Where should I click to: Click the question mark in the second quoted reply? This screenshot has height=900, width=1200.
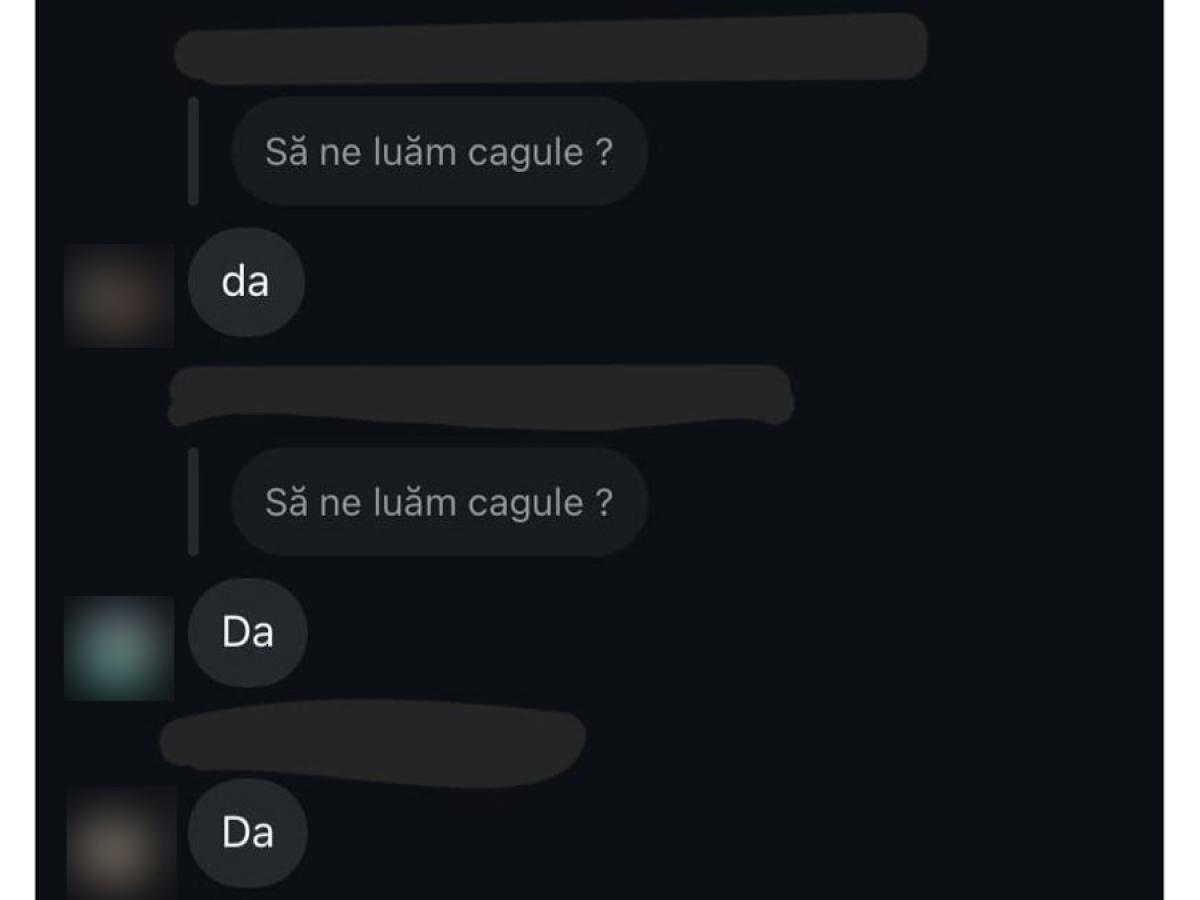[x=603, y=503]
